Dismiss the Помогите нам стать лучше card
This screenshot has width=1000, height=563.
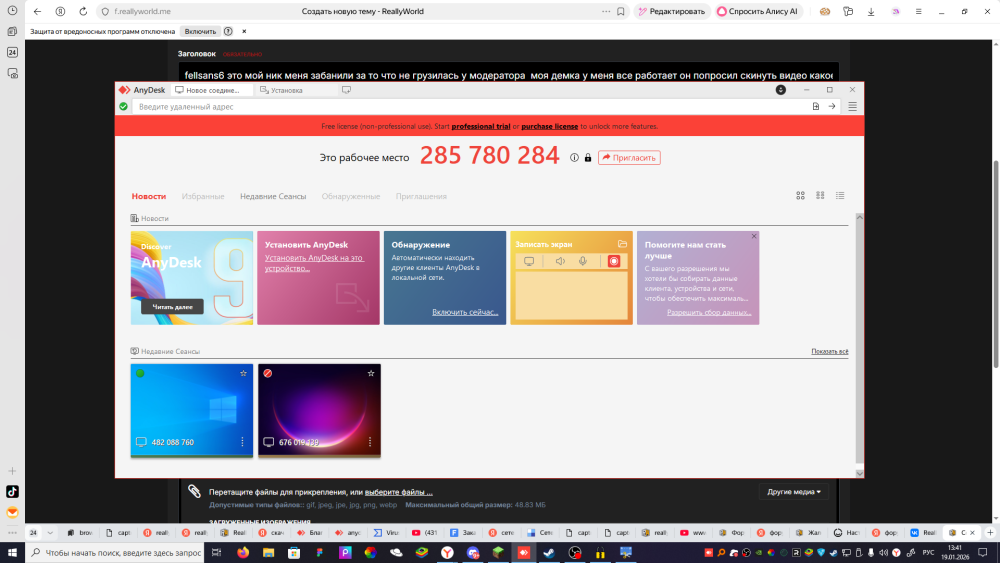(754, 236)
